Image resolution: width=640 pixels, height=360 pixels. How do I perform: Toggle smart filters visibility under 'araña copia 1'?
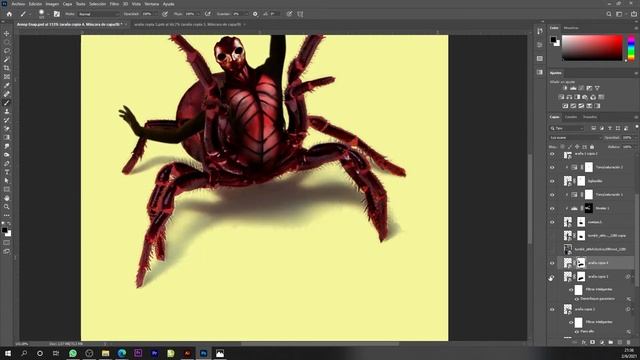point(571,290)
